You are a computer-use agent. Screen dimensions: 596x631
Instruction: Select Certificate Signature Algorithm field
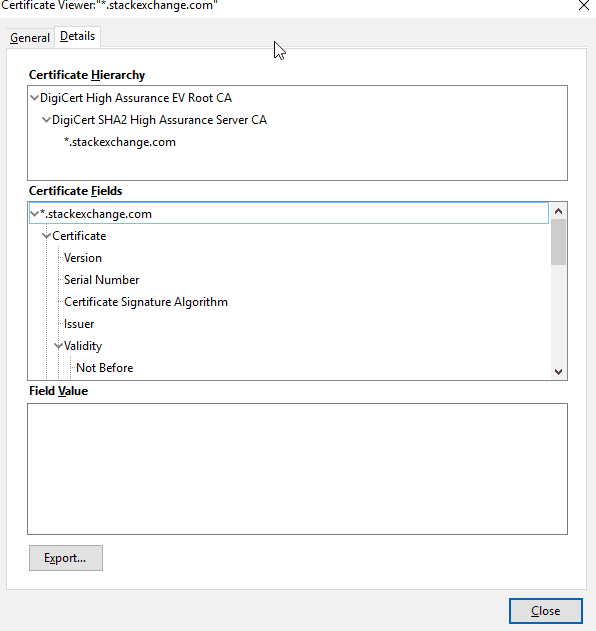[146, 302]
